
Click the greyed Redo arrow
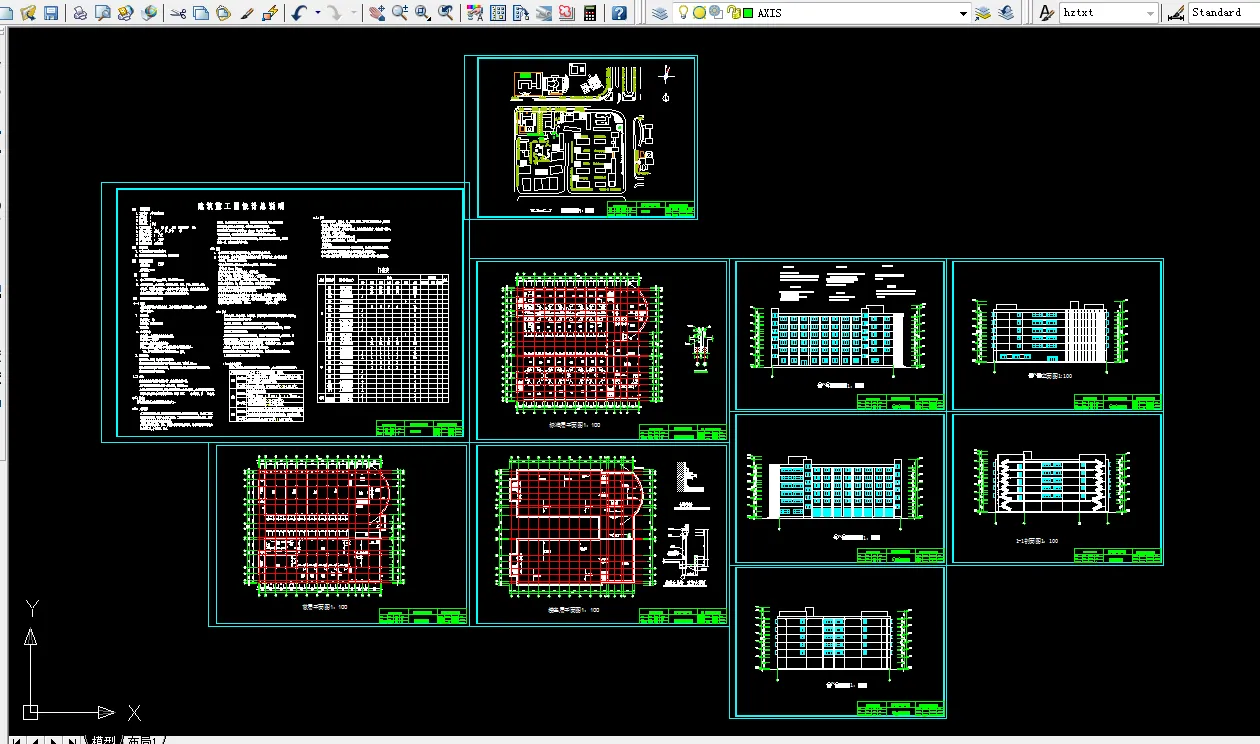click(335, 13)
